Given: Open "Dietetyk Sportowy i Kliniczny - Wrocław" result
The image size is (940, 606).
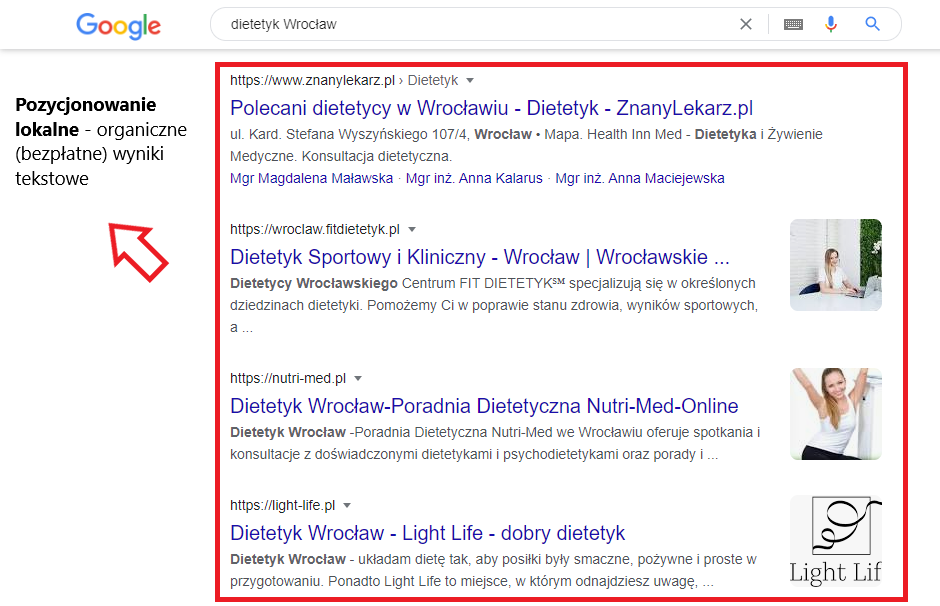Looking at the screenshot, I should coord(480,257).
